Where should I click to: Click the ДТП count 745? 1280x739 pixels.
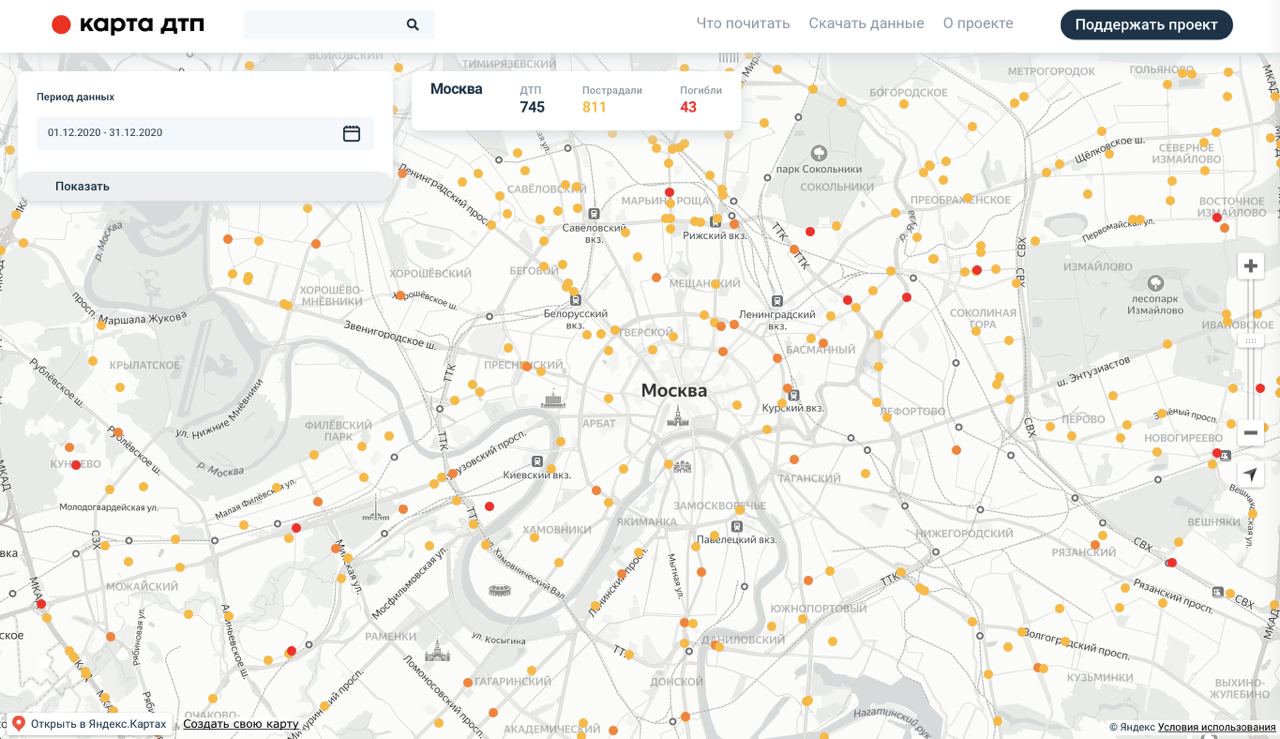[532, 107]
